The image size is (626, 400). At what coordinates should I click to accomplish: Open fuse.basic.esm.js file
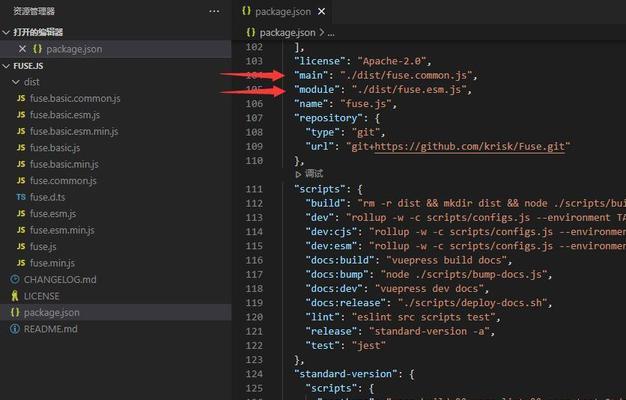coord(65,115)
